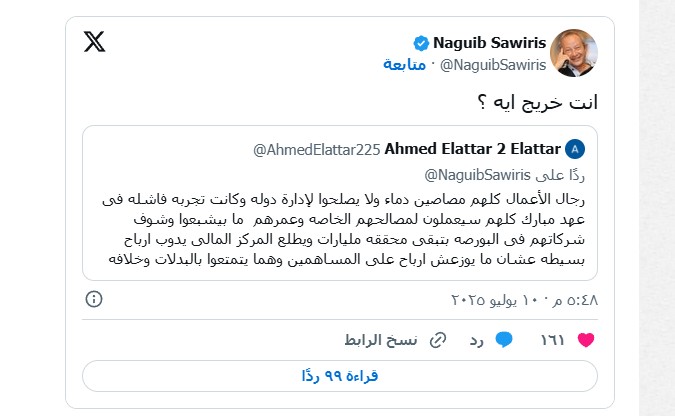Click the ١٦١ likes count
The image size is (675, 416).
(552, 340)
